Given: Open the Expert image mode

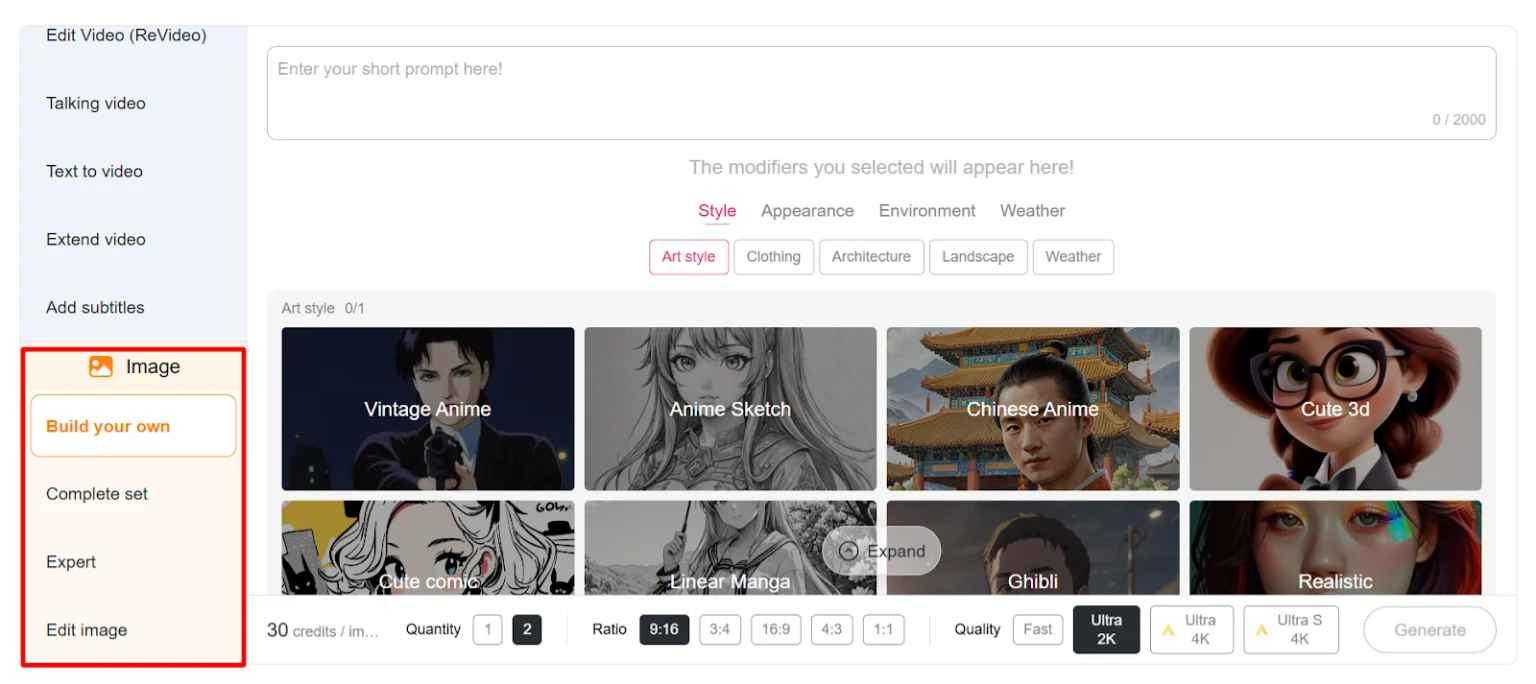Looking at the screenshot, I should point(70,562).
